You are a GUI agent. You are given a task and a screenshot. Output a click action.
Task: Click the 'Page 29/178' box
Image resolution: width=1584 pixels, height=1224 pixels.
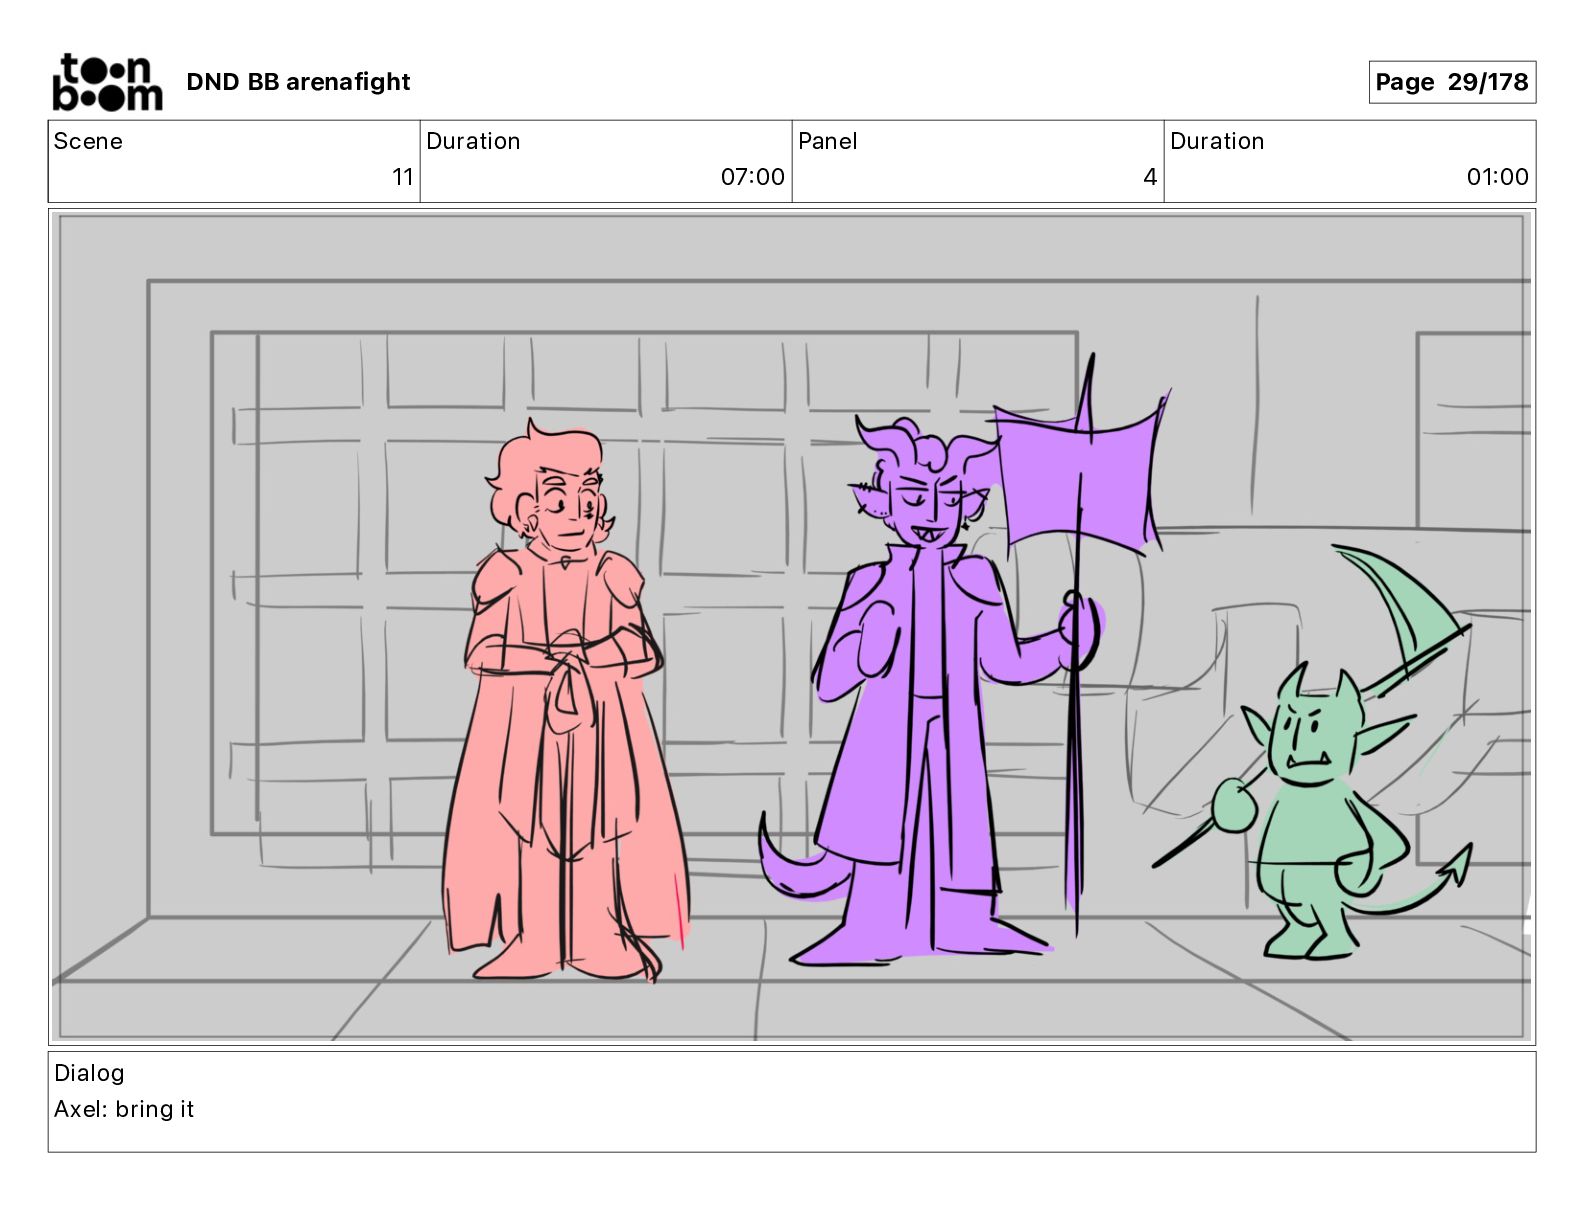(1452, 82)
